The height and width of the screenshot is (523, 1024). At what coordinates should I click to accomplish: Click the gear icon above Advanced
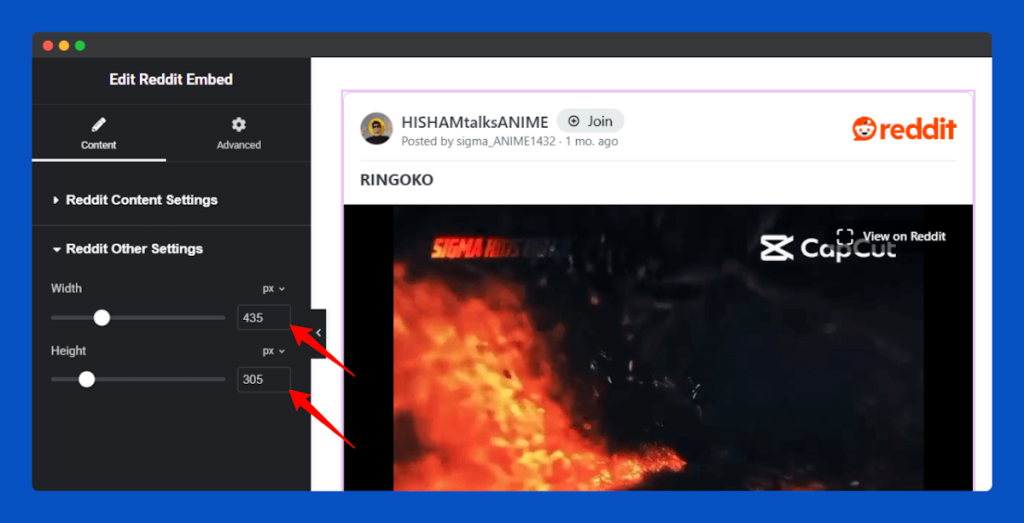tap(238, 124)
